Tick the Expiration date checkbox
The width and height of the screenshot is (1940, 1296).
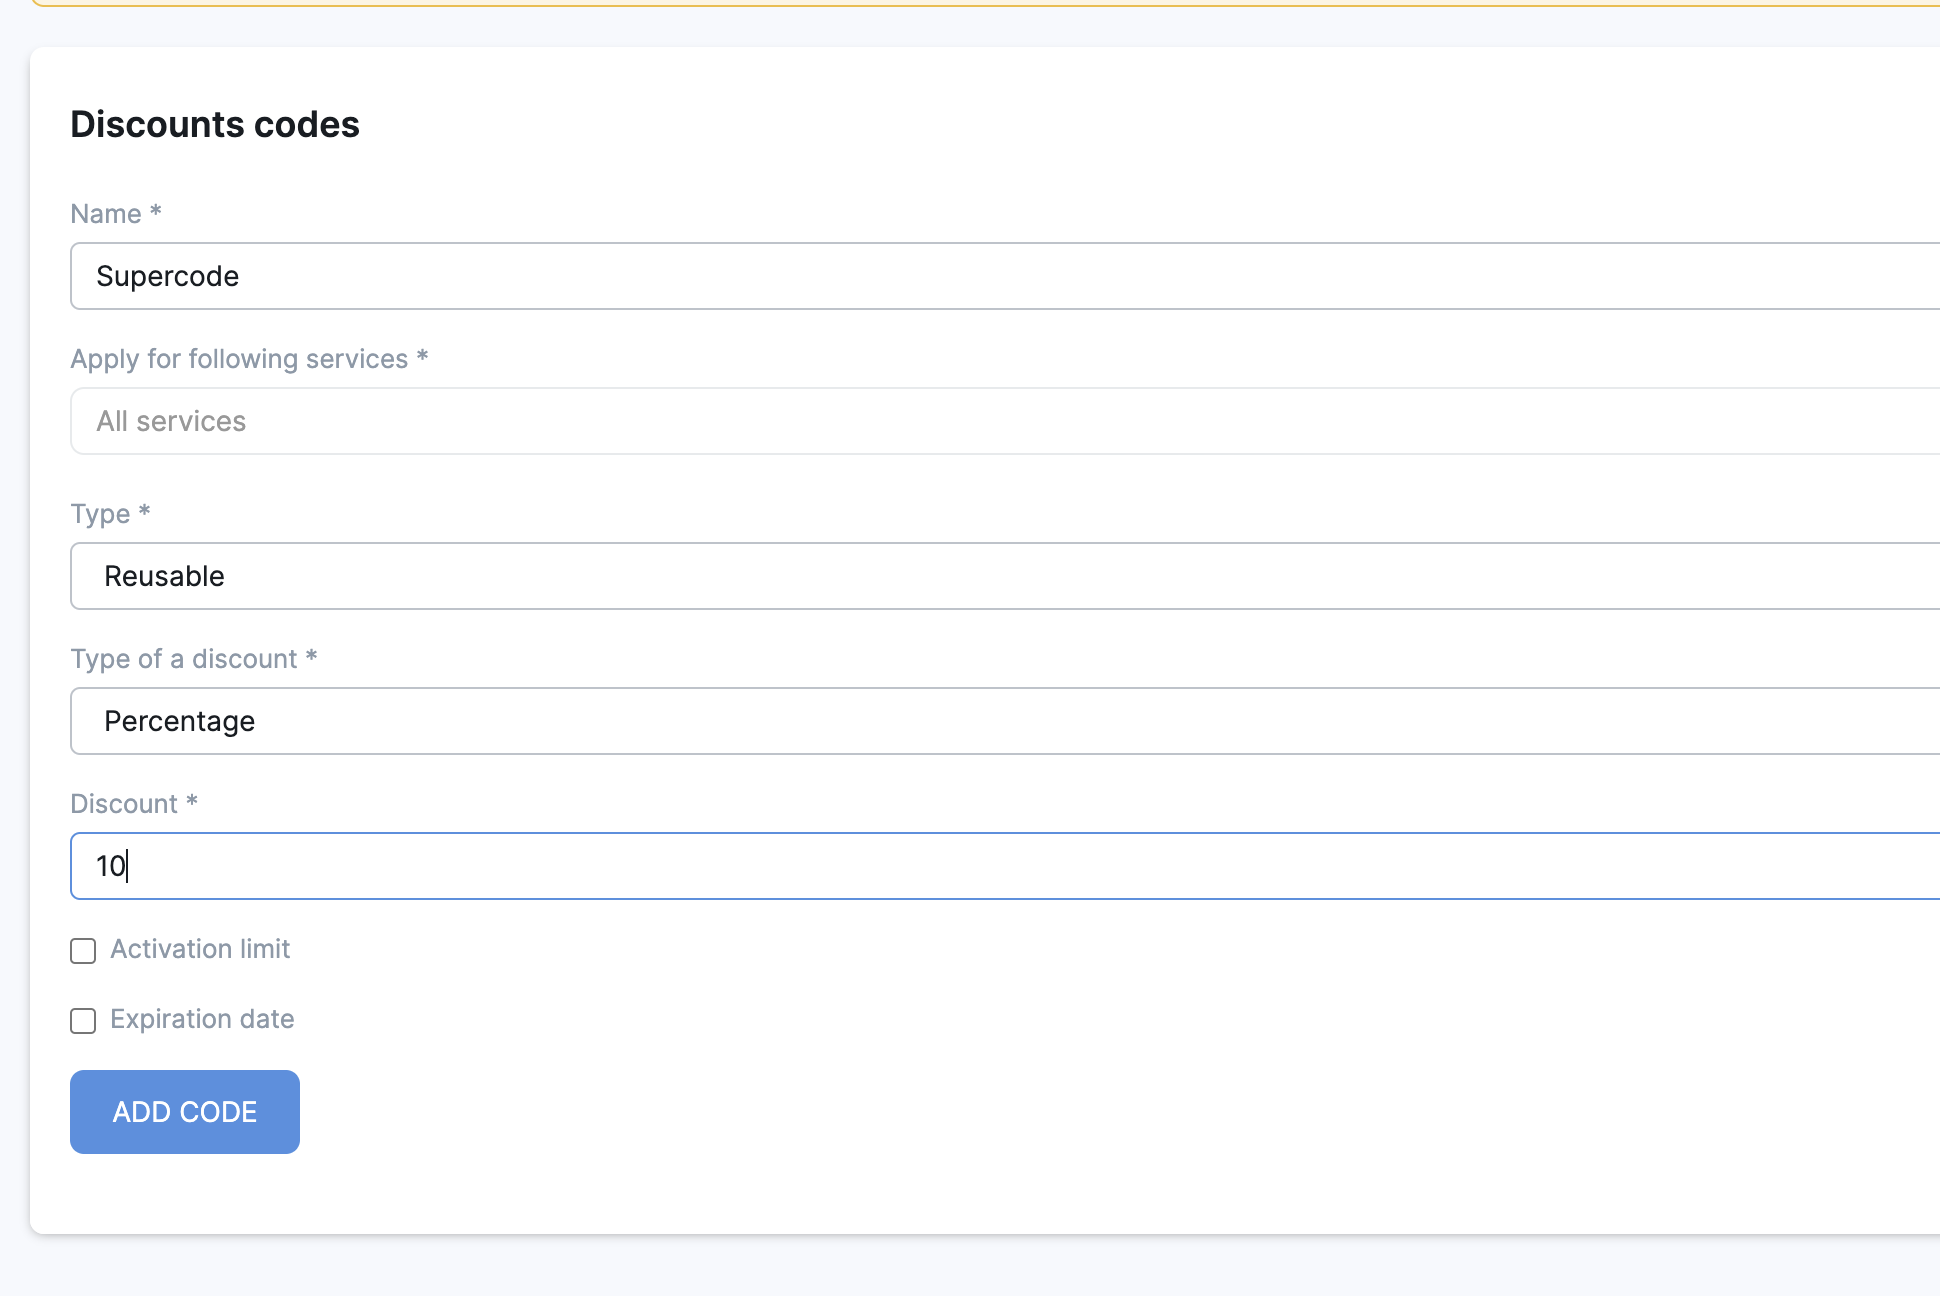(x=83, y=1020)
